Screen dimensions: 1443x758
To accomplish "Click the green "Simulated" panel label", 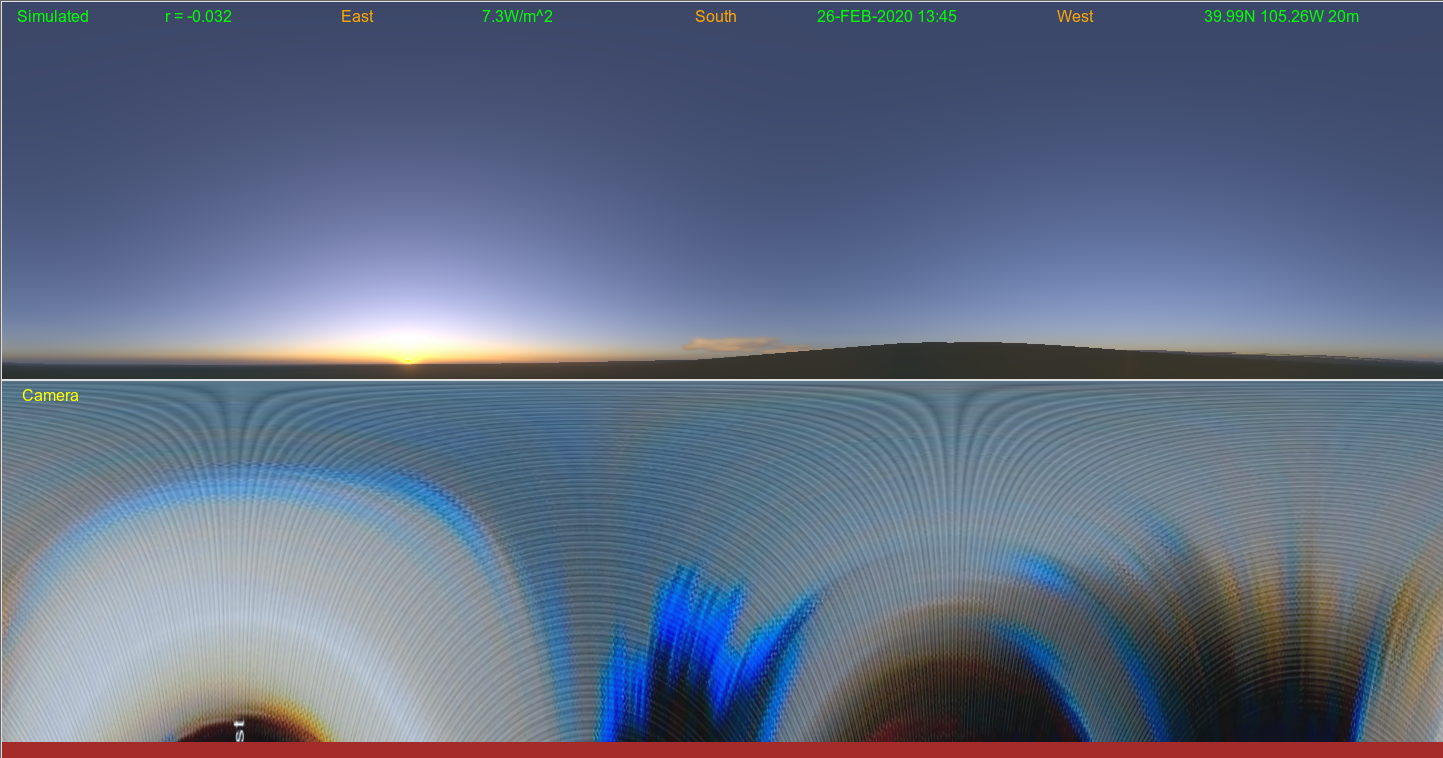I will [x=53, y=17].
